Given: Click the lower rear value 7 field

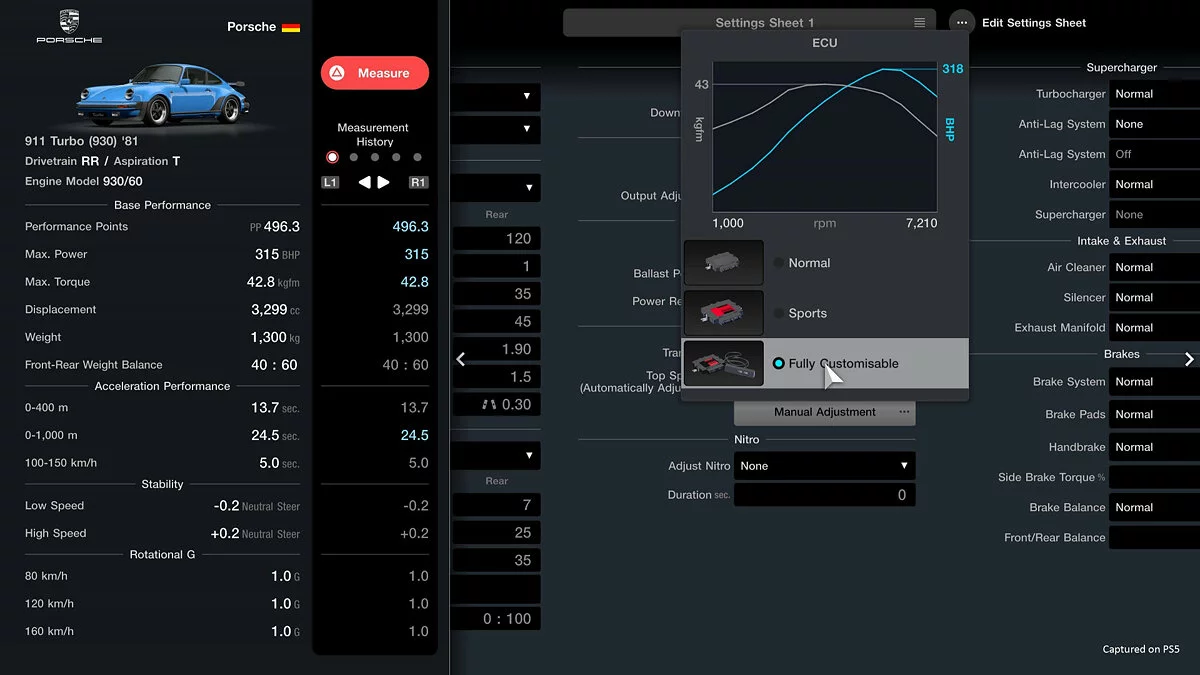Looking at the screenshot, I should point(497,505).
